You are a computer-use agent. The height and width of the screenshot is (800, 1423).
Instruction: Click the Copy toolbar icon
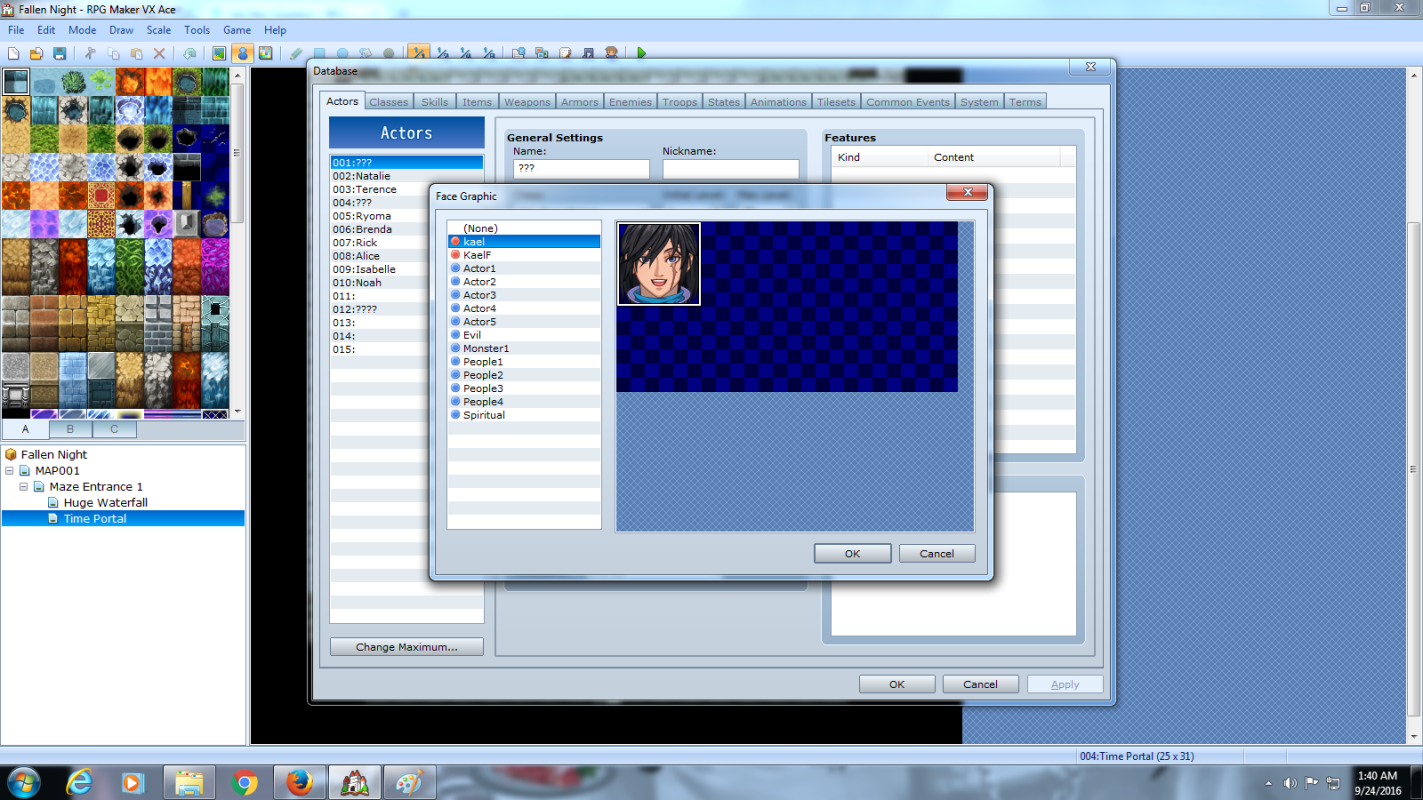[113, 53]
